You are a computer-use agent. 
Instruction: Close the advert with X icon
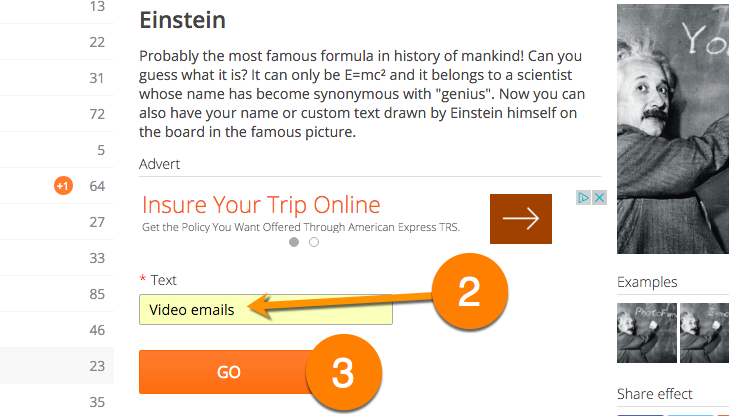(x=599, y=198)
